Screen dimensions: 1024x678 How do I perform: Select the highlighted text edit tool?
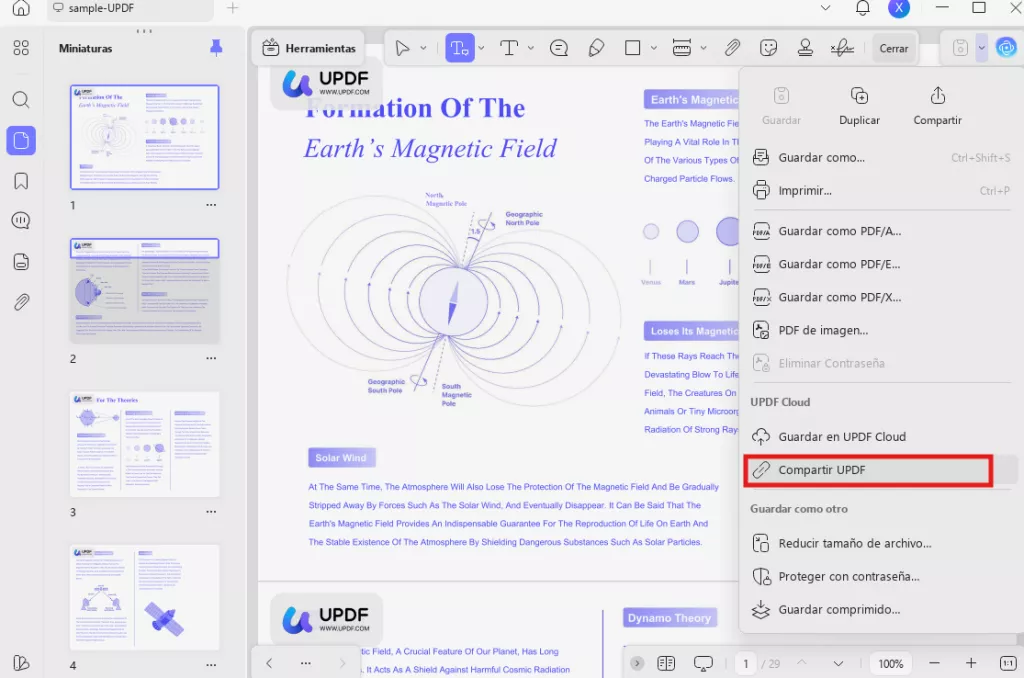coord(460,48)
